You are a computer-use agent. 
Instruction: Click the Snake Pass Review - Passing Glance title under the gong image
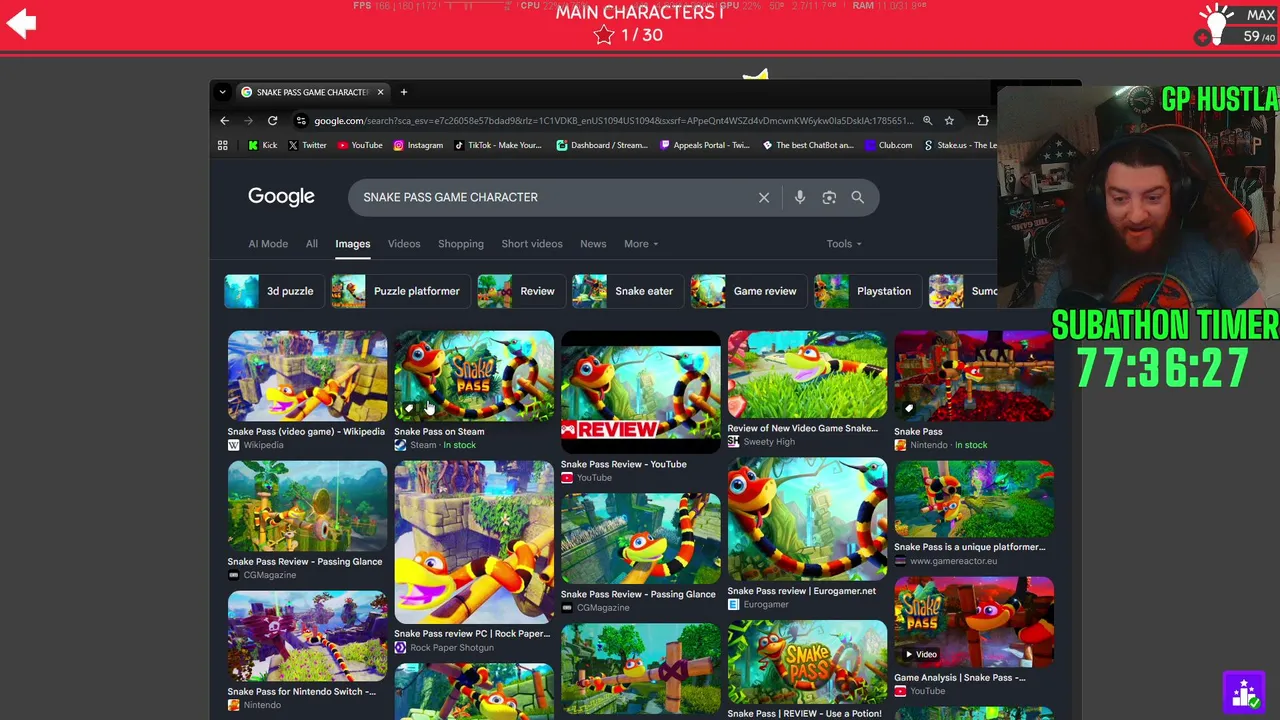[305, 562]
